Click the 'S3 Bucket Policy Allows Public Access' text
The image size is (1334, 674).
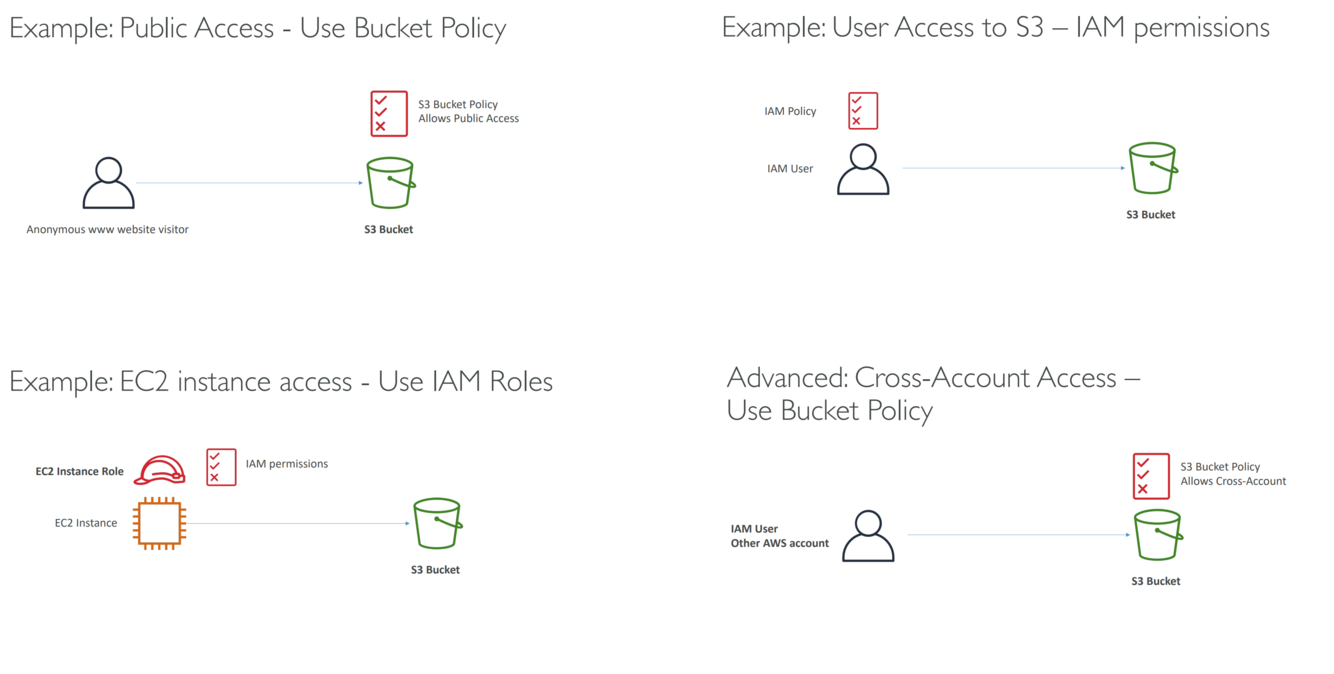pos(468,111)
